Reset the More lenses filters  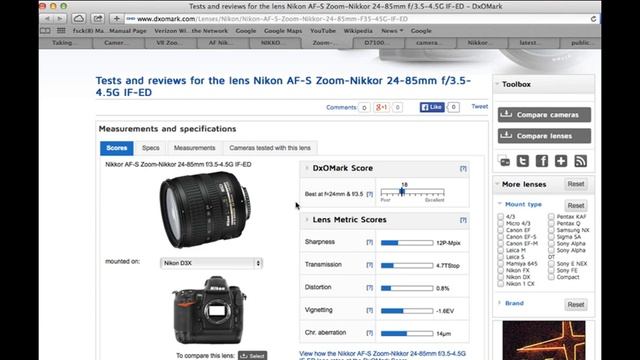576,184
